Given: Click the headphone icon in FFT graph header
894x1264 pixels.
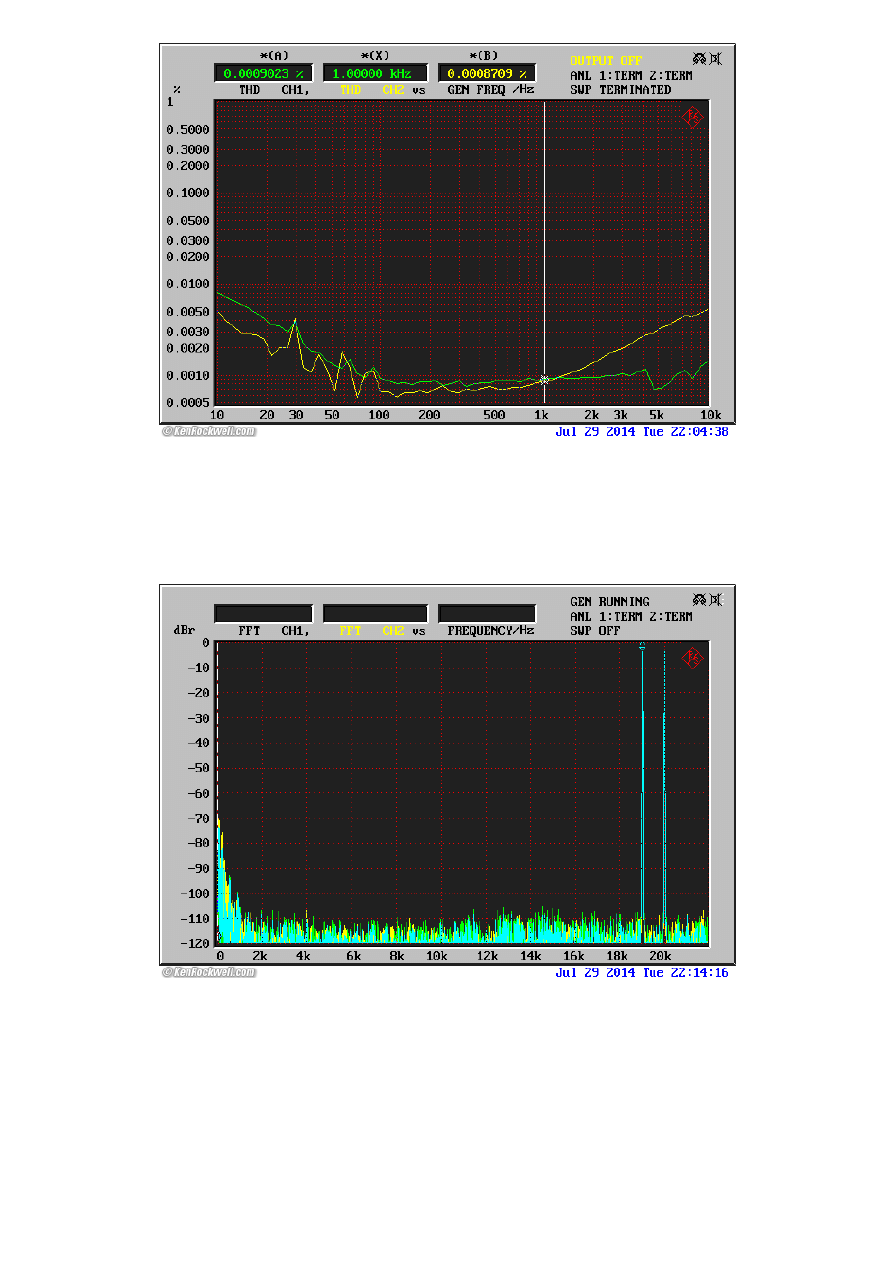Looking at the screenshot, I should click(698, 600).
